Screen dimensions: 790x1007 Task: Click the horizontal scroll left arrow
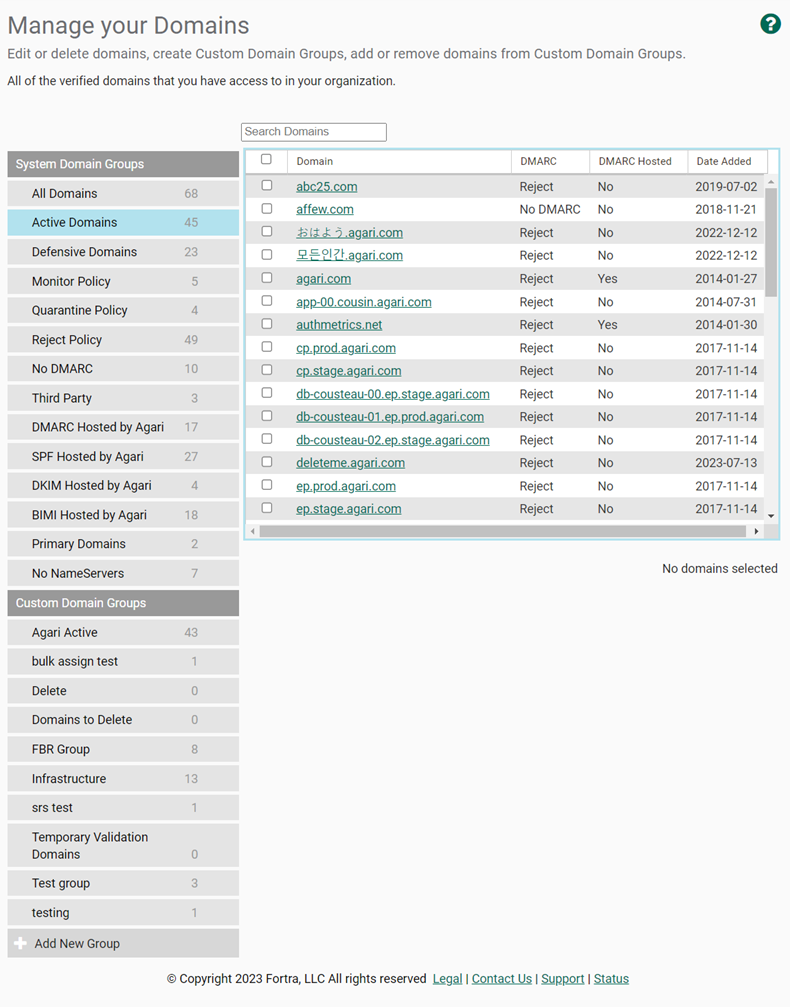(x=253, y=531)
